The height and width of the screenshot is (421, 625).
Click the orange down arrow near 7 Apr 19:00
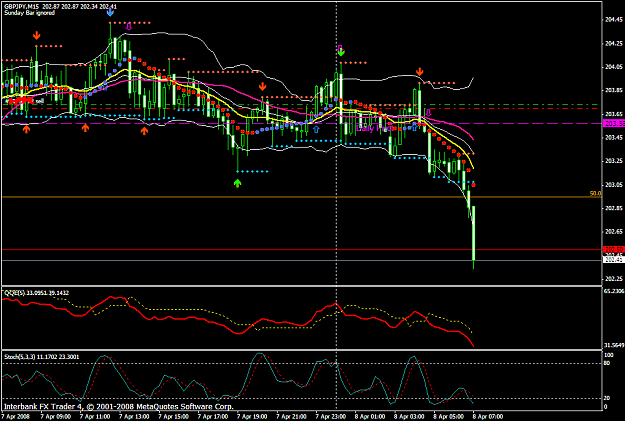262,87
